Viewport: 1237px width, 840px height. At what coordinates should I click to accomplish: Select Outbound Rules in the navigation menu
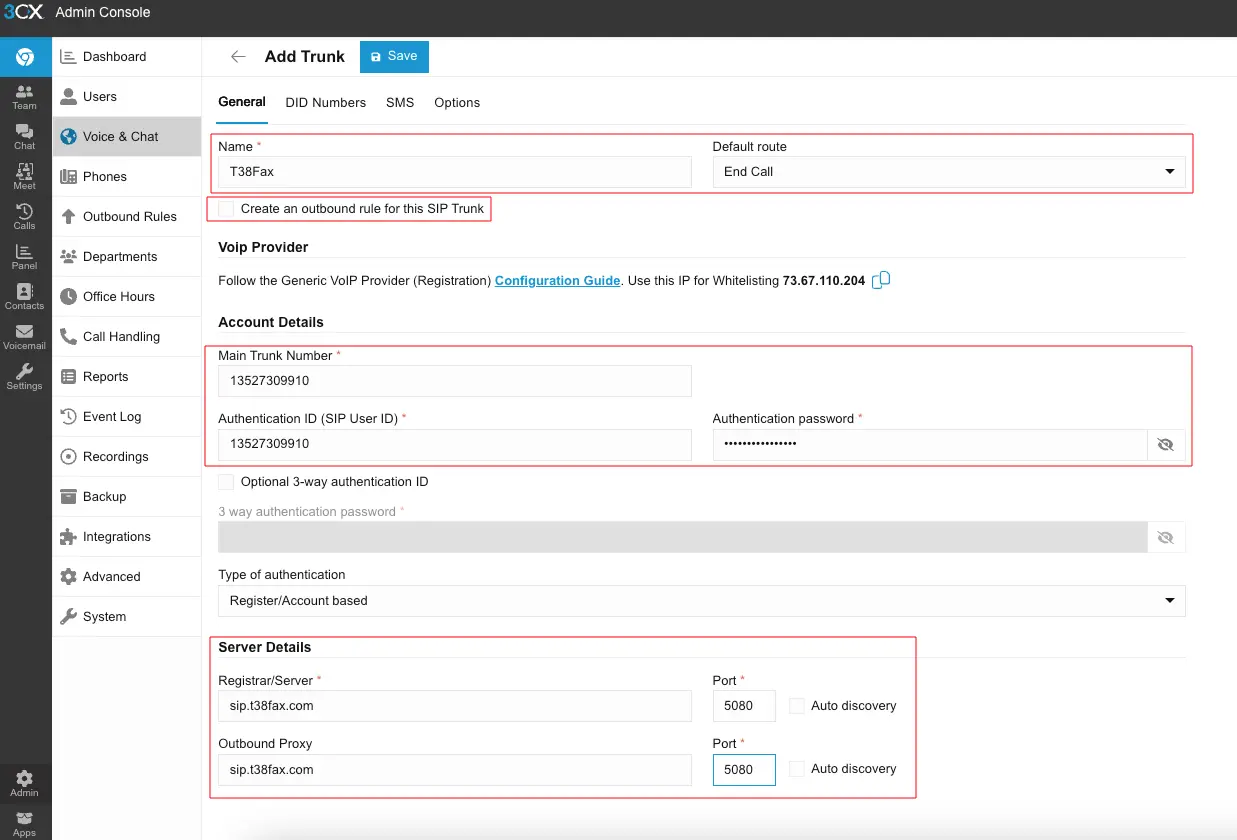tap(129, 217)
